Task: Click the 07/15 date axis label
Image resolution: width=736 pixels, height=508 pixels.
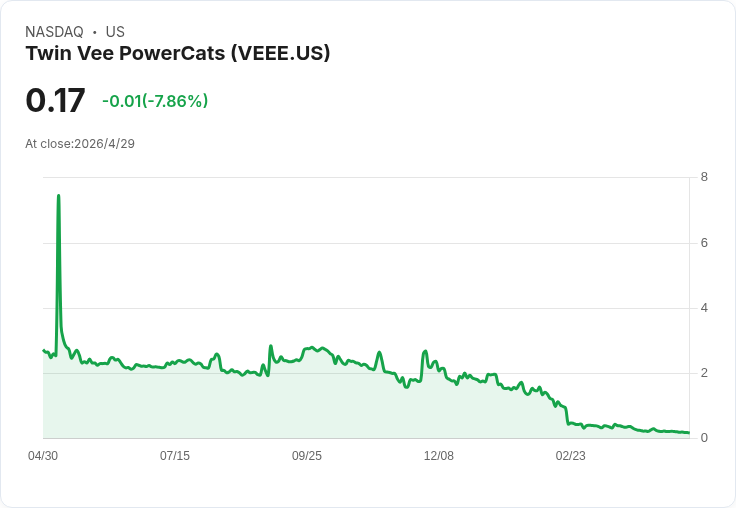Action: click(x=175, y=456)
